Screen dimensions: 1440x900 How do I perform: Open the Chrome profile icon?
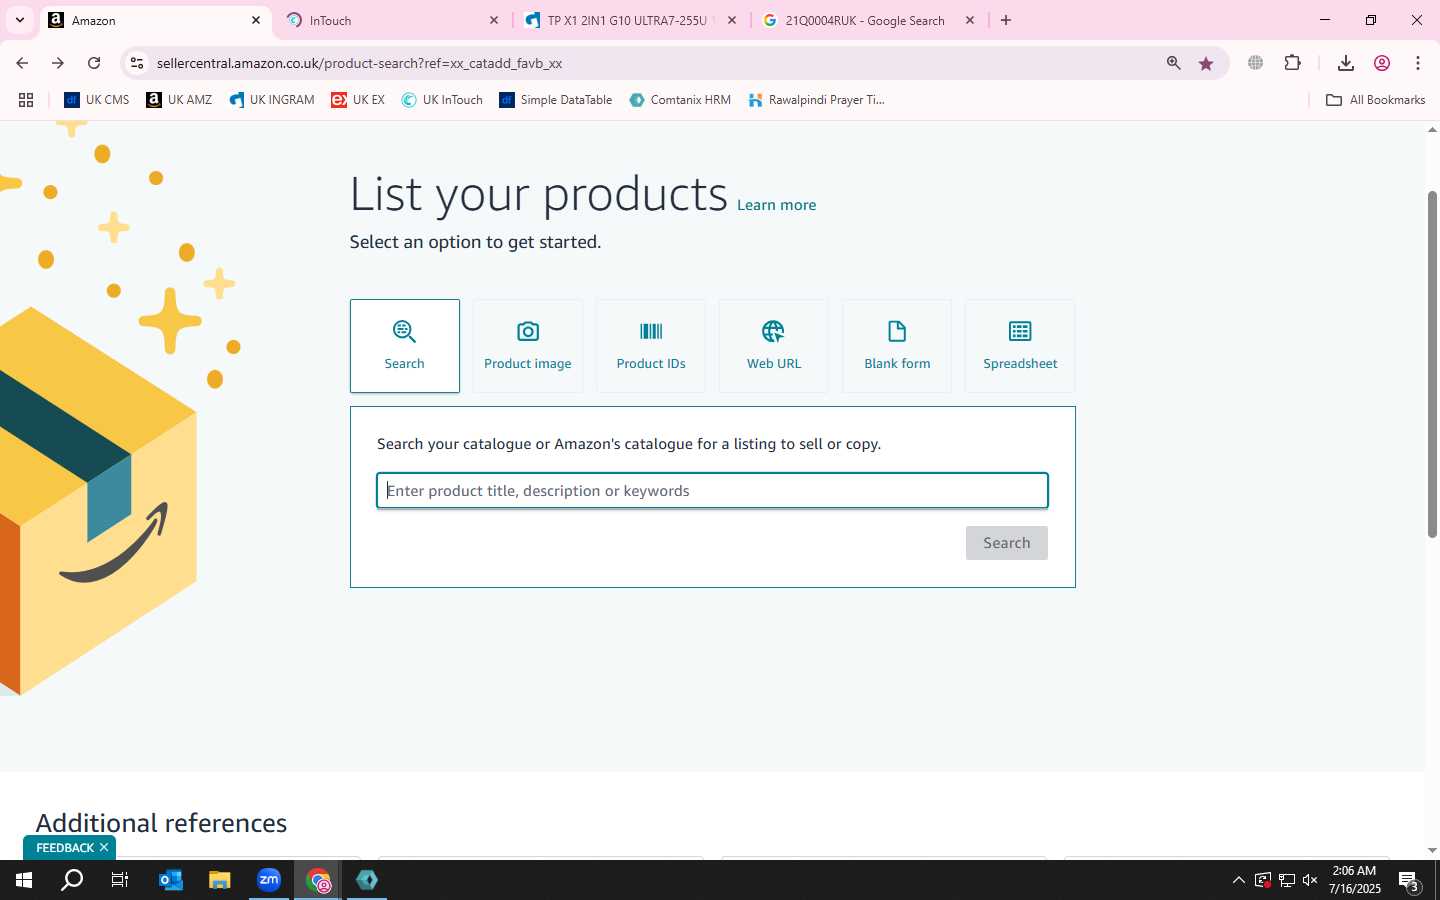(1382, 63)
